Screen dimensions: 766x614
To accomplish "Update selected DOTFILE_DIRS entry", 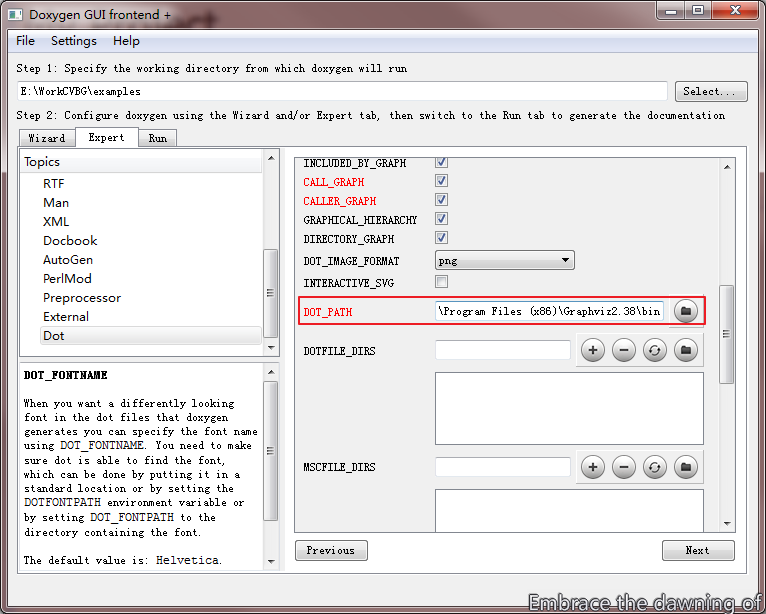I will (655, 350).
